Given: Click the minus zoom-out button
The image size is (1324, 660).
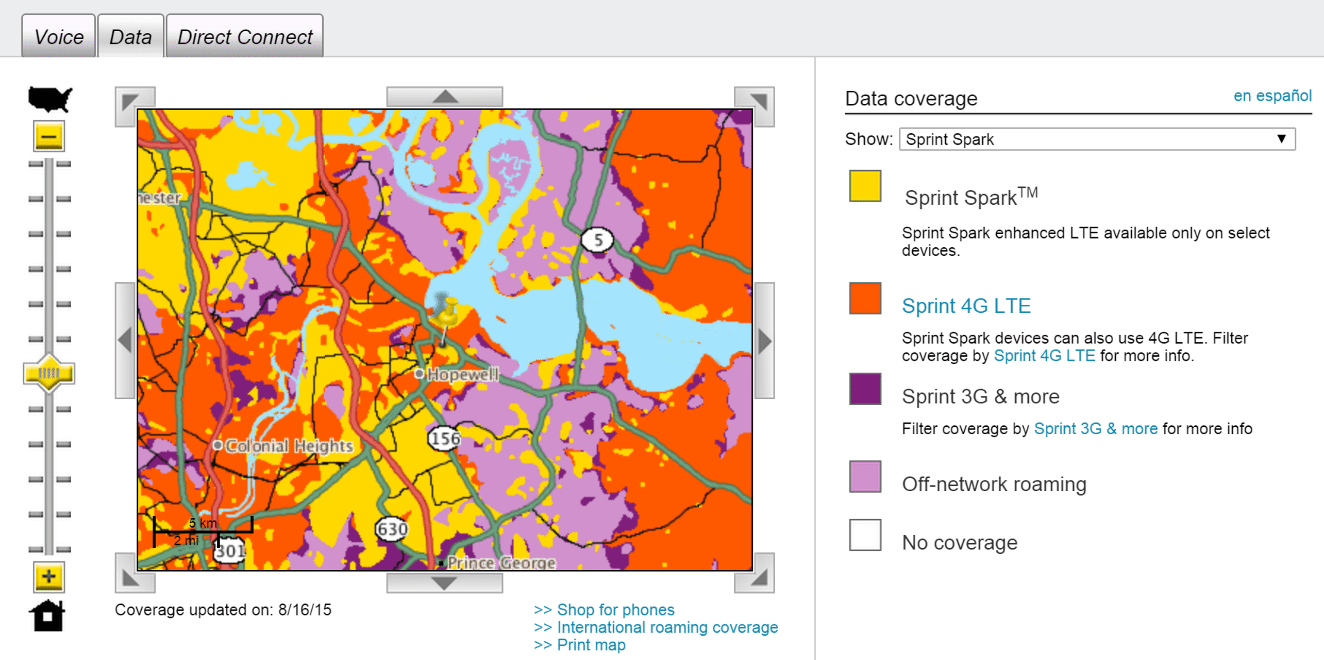Looking at the screenshot, I should 49,137.
